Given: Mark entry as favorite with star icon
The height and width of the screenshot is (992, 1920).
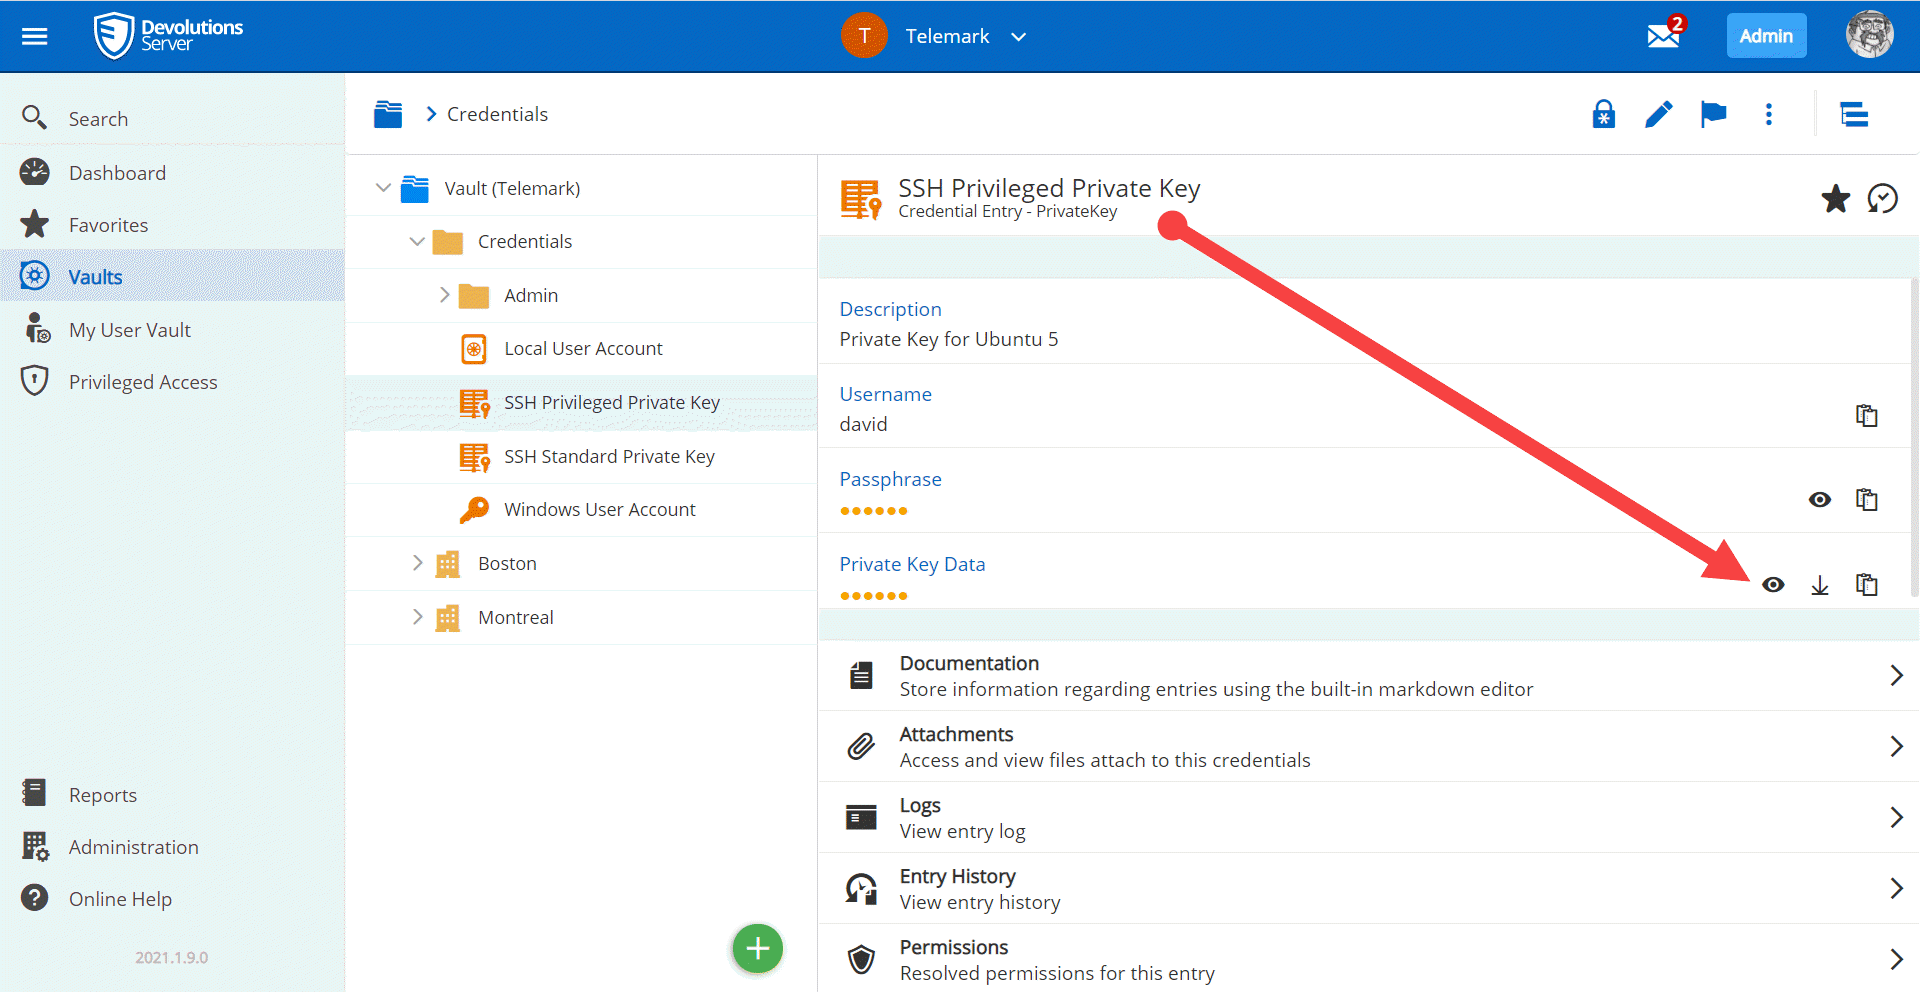Looking at the screenshot, I should (x=1835, y=199).
